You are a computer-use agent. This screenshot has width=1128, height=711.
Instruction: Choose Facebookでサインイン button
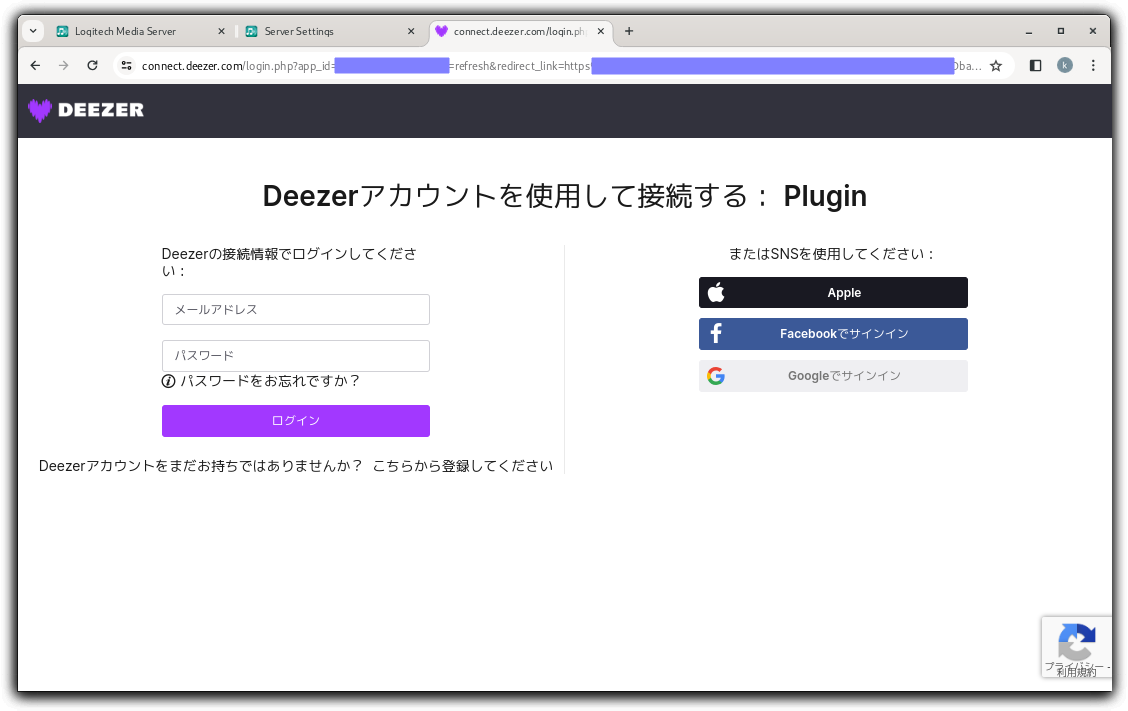point(833,334)
